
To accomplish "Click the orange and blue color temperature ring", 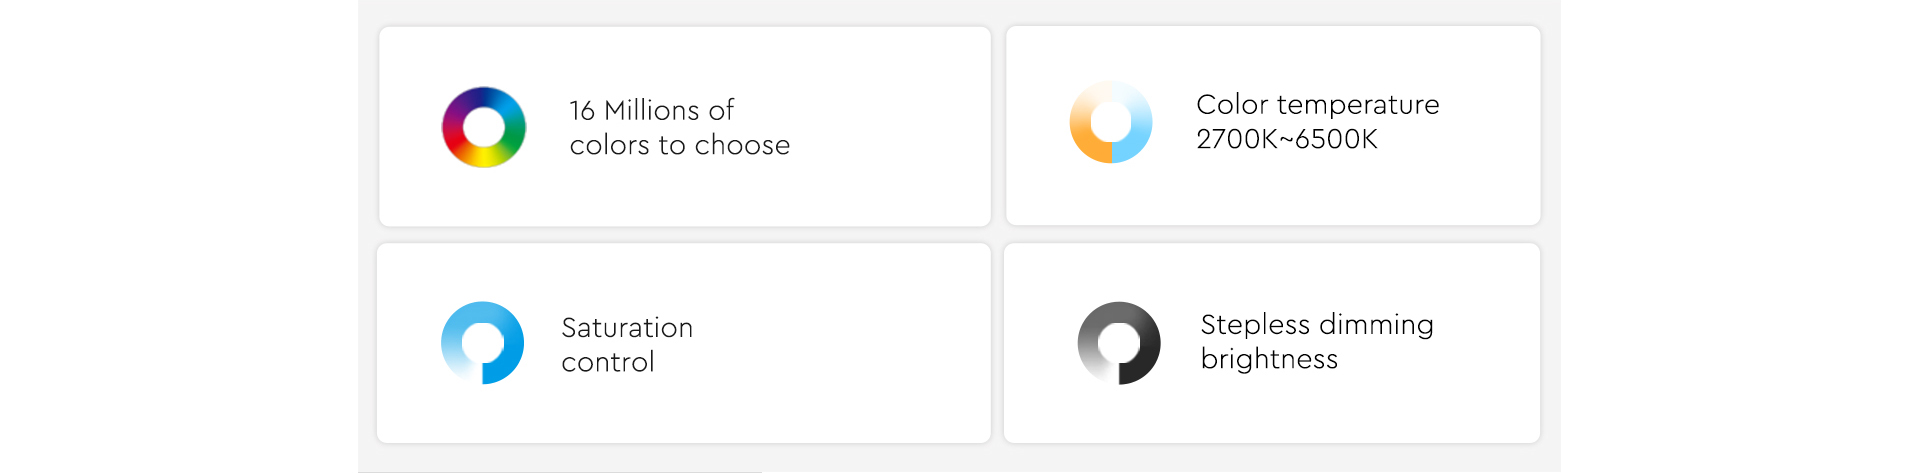I will tap(1111, 122).
